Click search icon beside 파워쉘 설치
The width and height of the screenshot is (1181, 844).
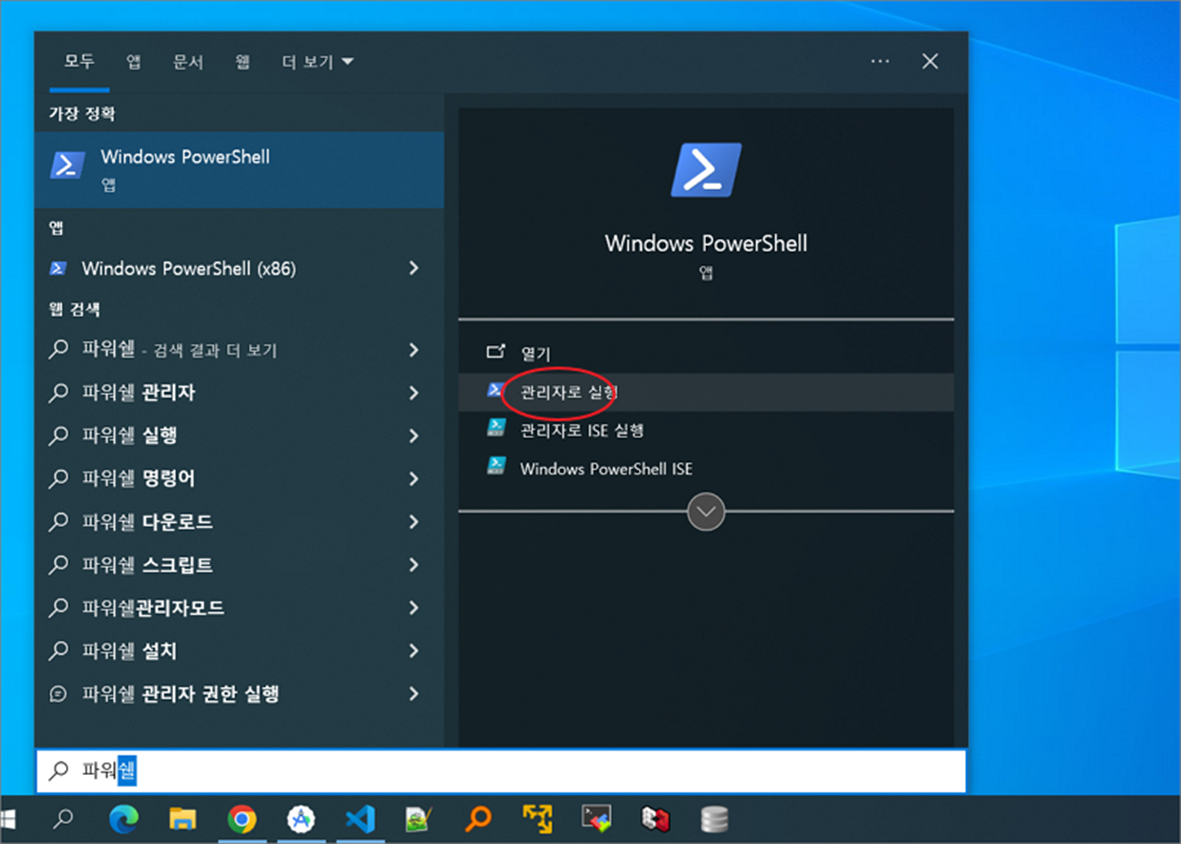coord(59,651)
